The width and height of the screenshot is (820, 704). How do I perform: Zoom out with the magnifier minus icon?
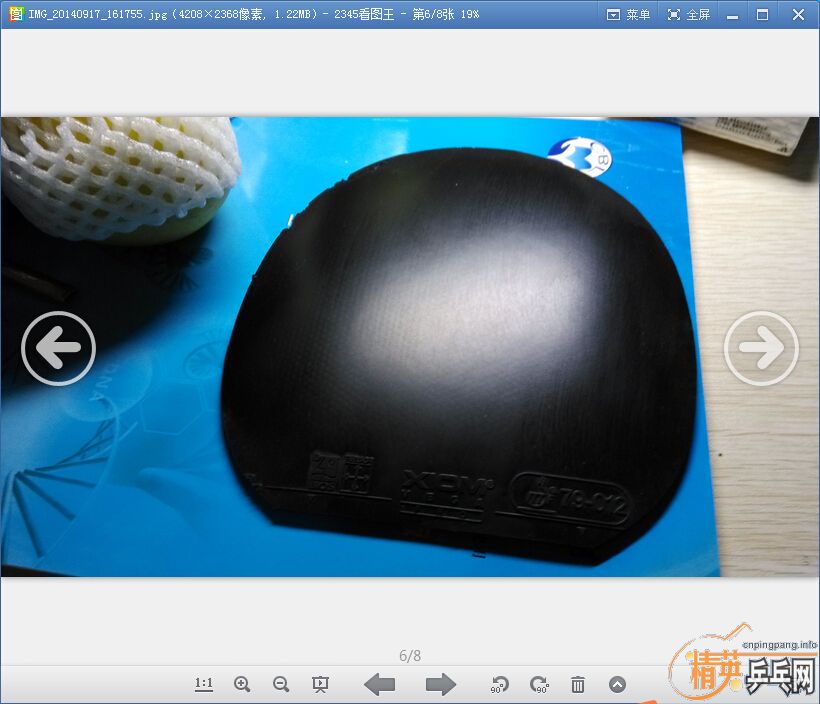(281, 684)
